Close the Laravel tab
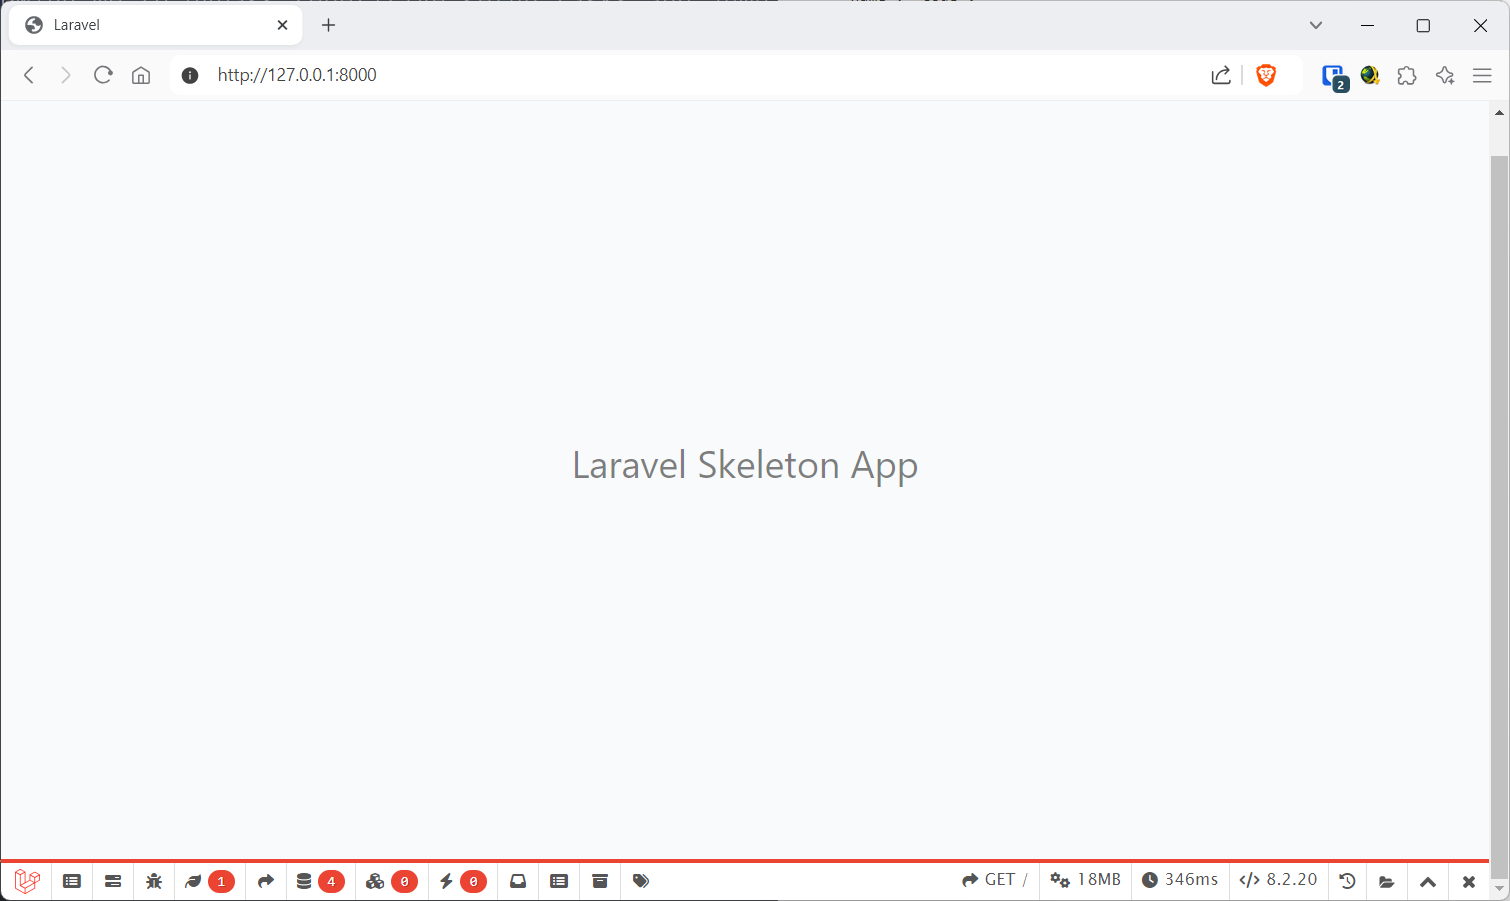1510x901 pixels. (282, 25)
